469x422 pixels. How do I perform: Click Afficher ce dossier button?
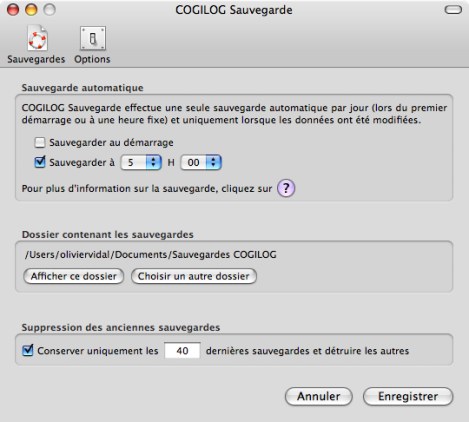(x=74, y=276)
